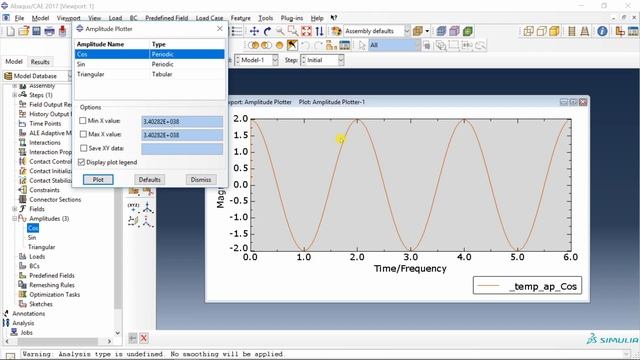Click the Dismiss button
The image size is (640, 360).
[x=201, y=180]
